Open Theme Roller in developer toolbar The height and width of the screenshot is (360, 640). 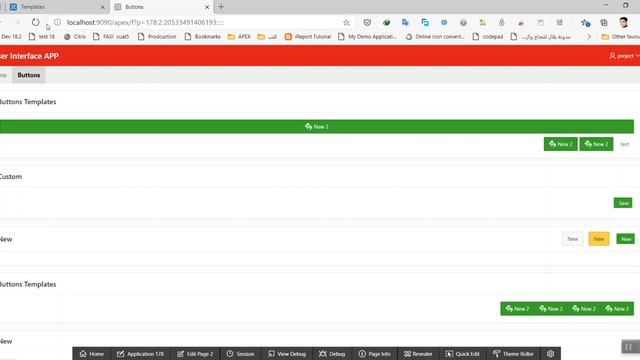click(513, 354)
